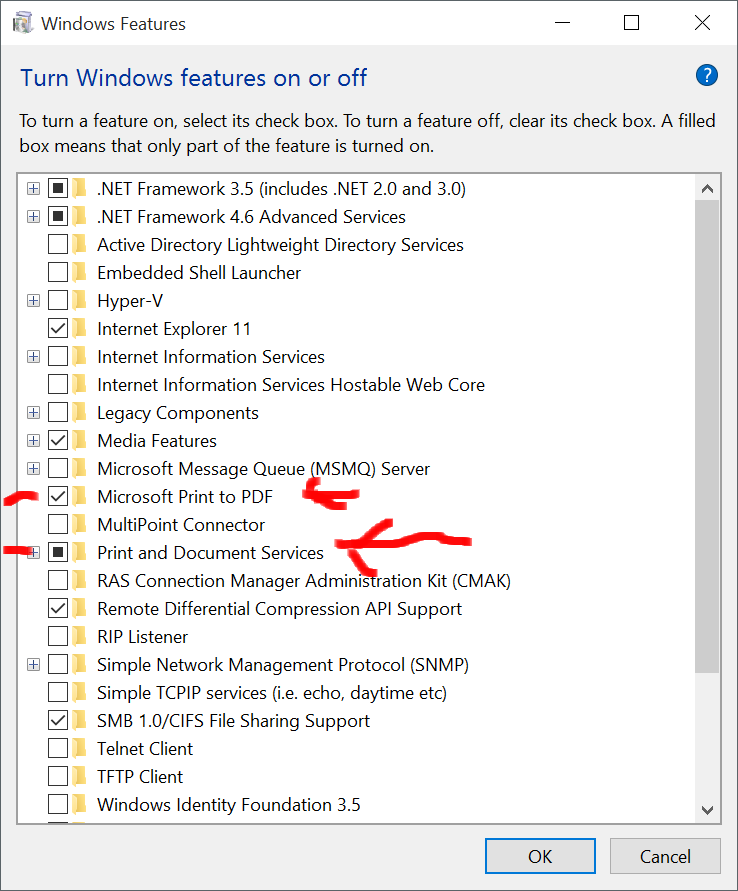
Task: Select the Legacy Components item
Action: click(178, 413)
